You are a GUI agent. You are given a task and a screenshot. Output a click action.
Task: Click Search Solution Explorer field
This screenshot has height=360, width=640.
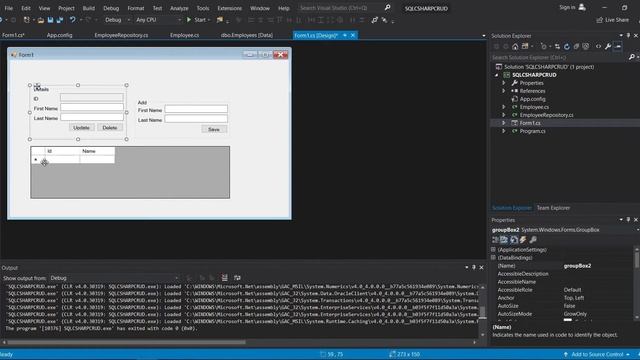pyautogui.click(x=558, y=58)
